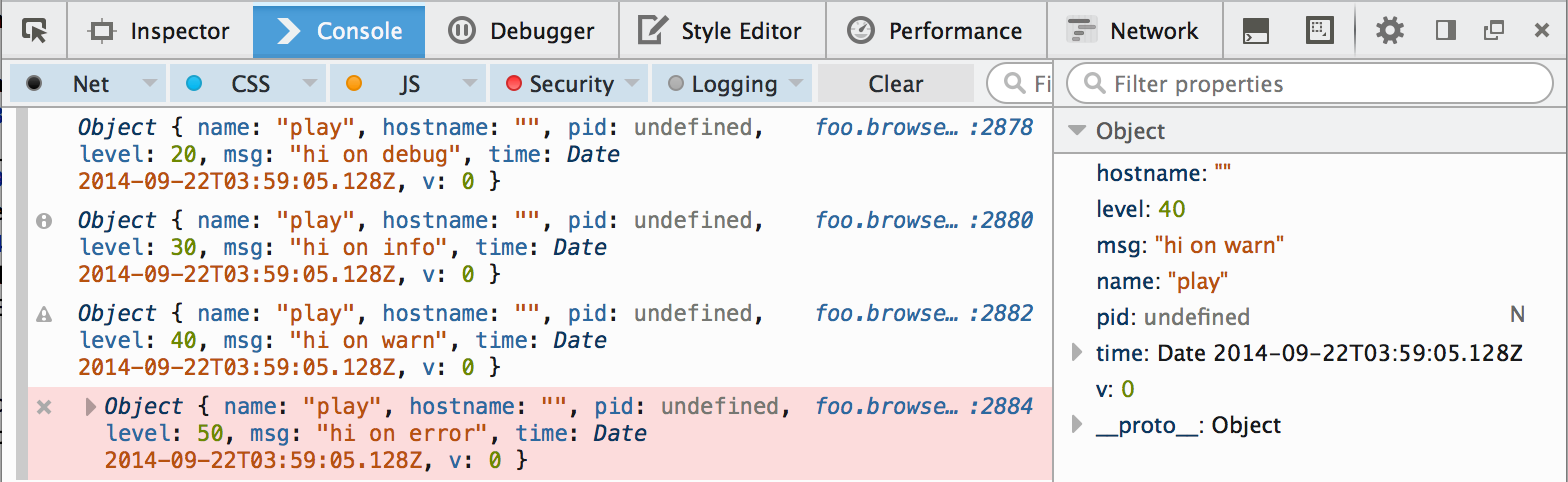Viewport: 1568px width, 482px height.
Task: Expand the time Date property
Action: [1077, 352]
